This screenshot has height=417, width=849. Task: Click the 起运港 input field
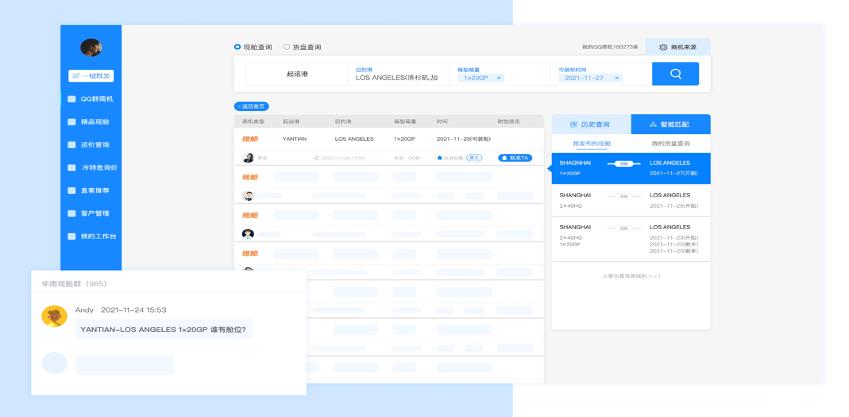[299, 74]
